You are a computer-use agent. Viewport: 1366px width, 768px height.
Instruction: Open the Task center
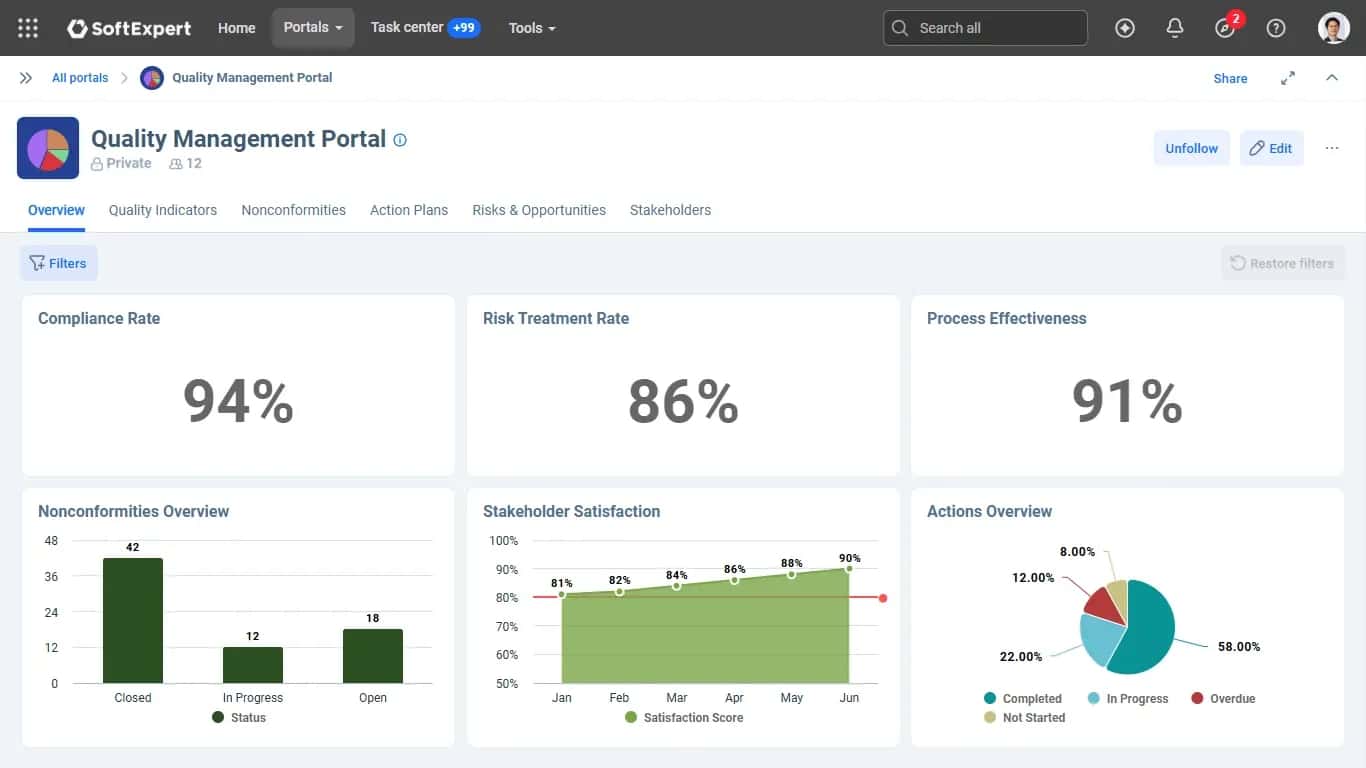pos(425,28)
